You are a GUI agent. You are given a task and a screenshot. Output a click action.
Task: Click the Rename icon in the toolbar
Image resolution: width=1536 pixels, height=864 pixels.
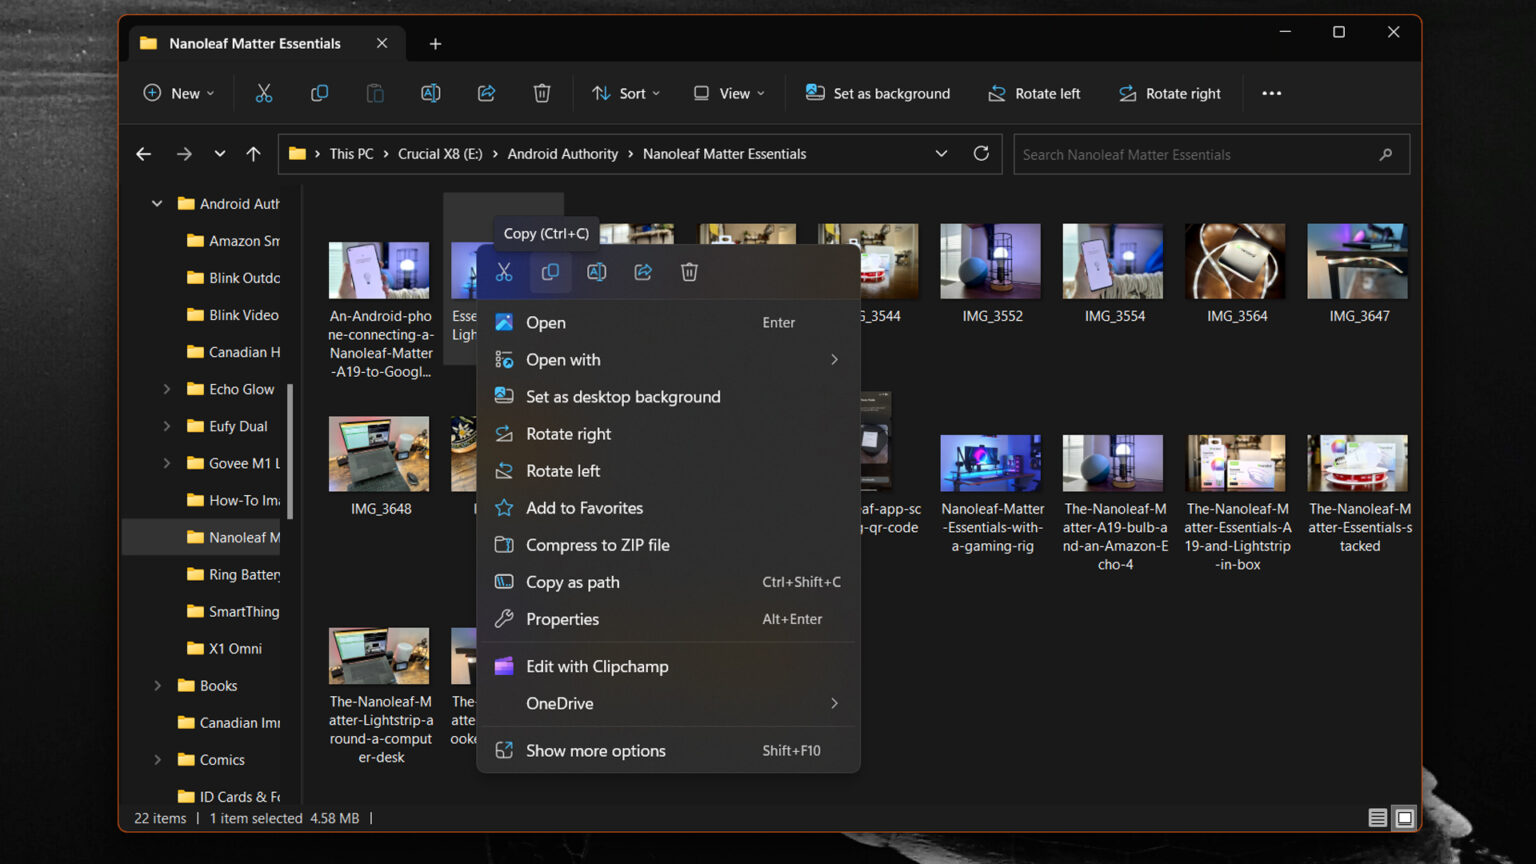tap(430, 93)
